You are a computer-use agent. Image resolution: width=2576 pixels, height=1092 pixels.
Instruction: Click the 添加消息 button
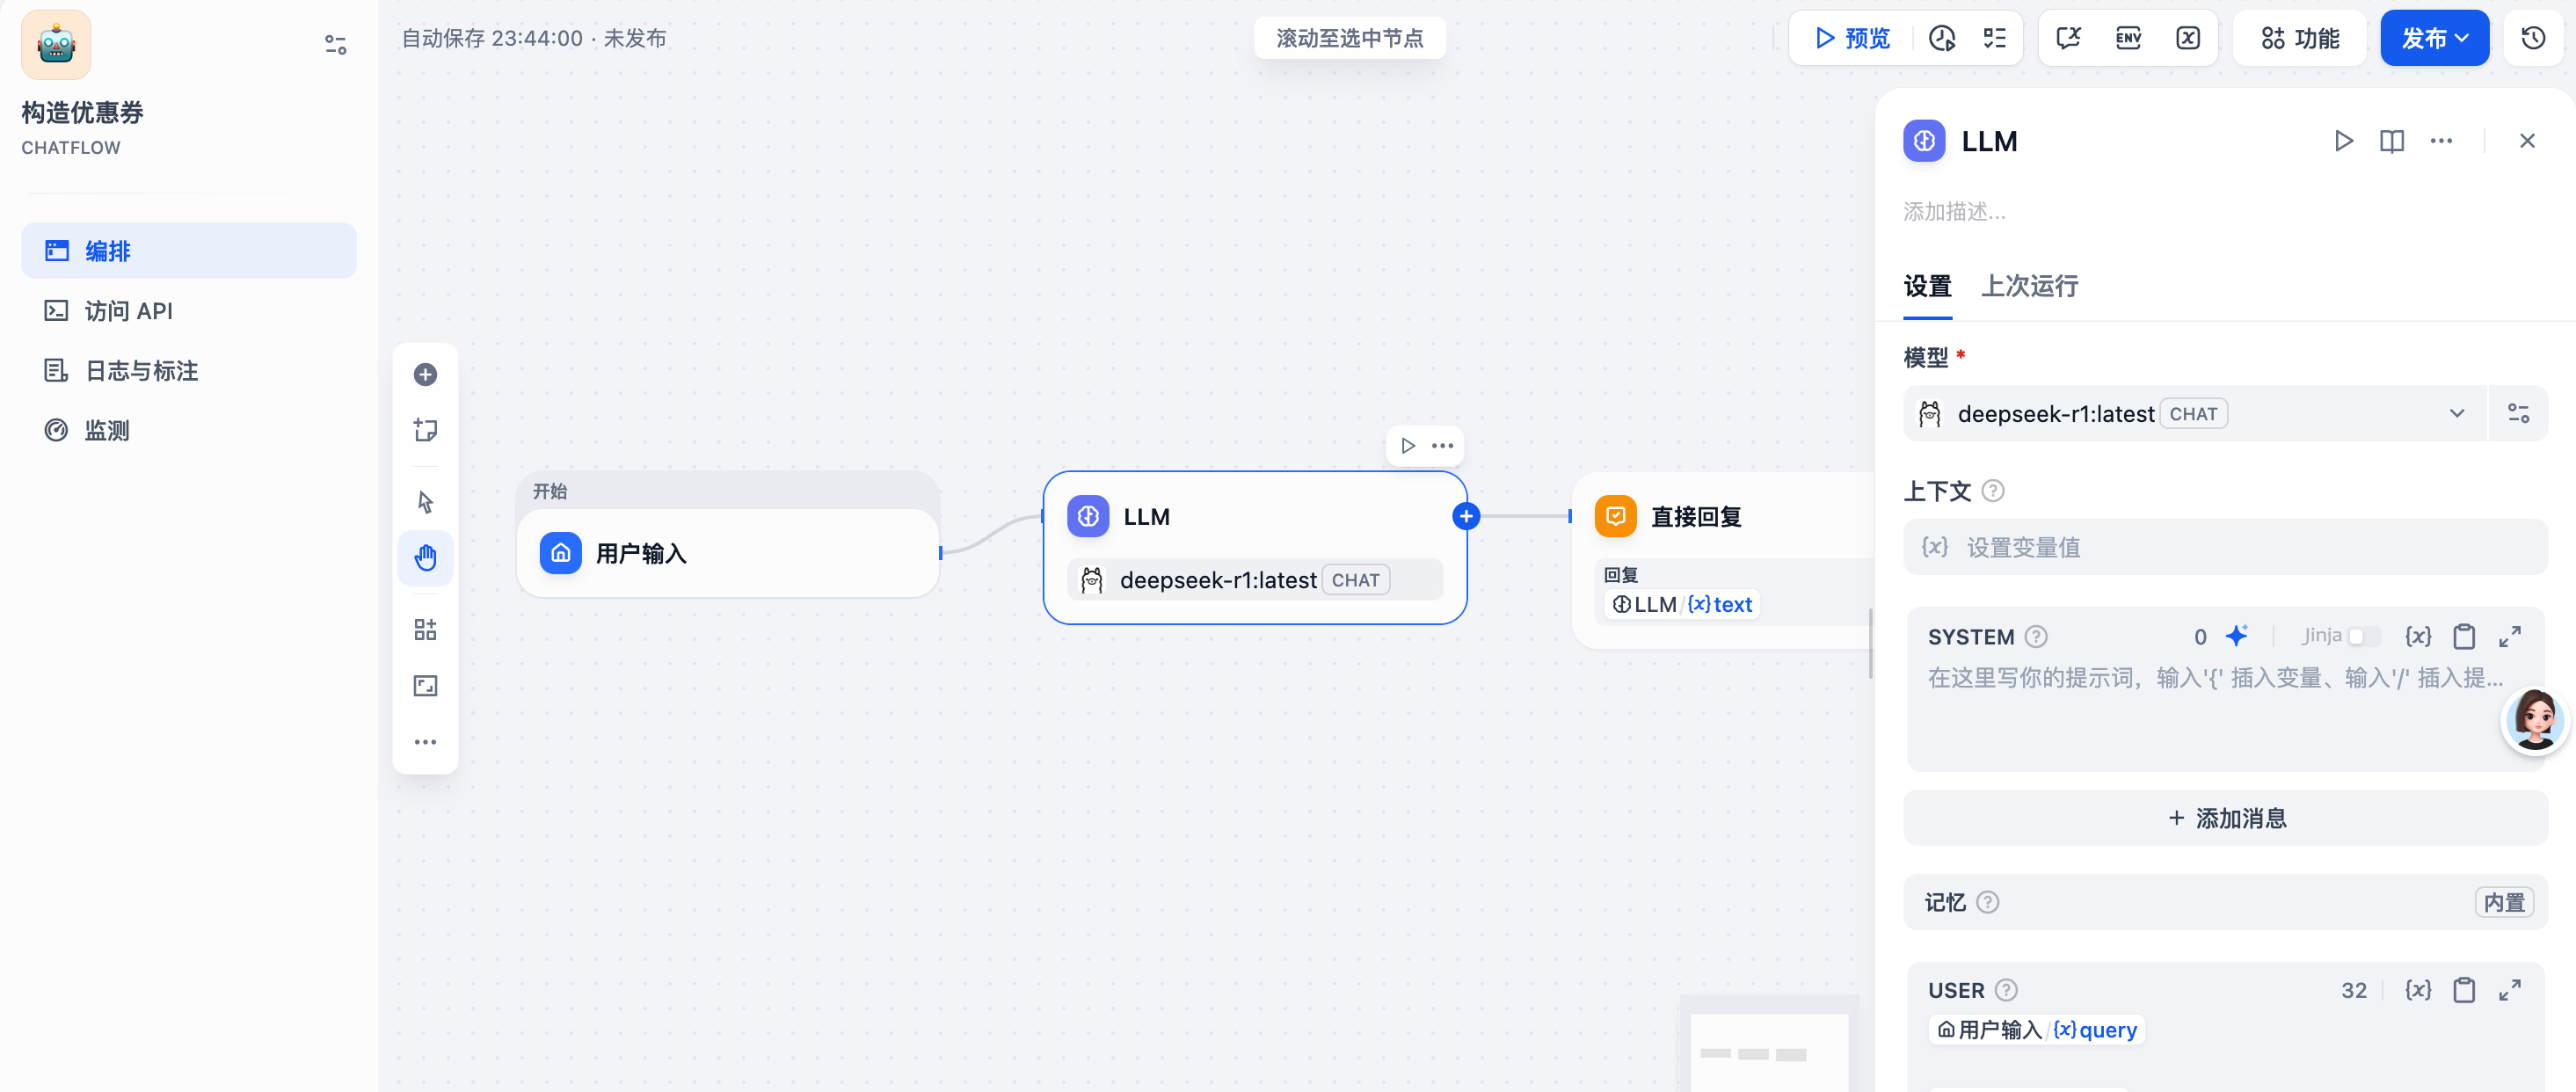point(2225,818)
